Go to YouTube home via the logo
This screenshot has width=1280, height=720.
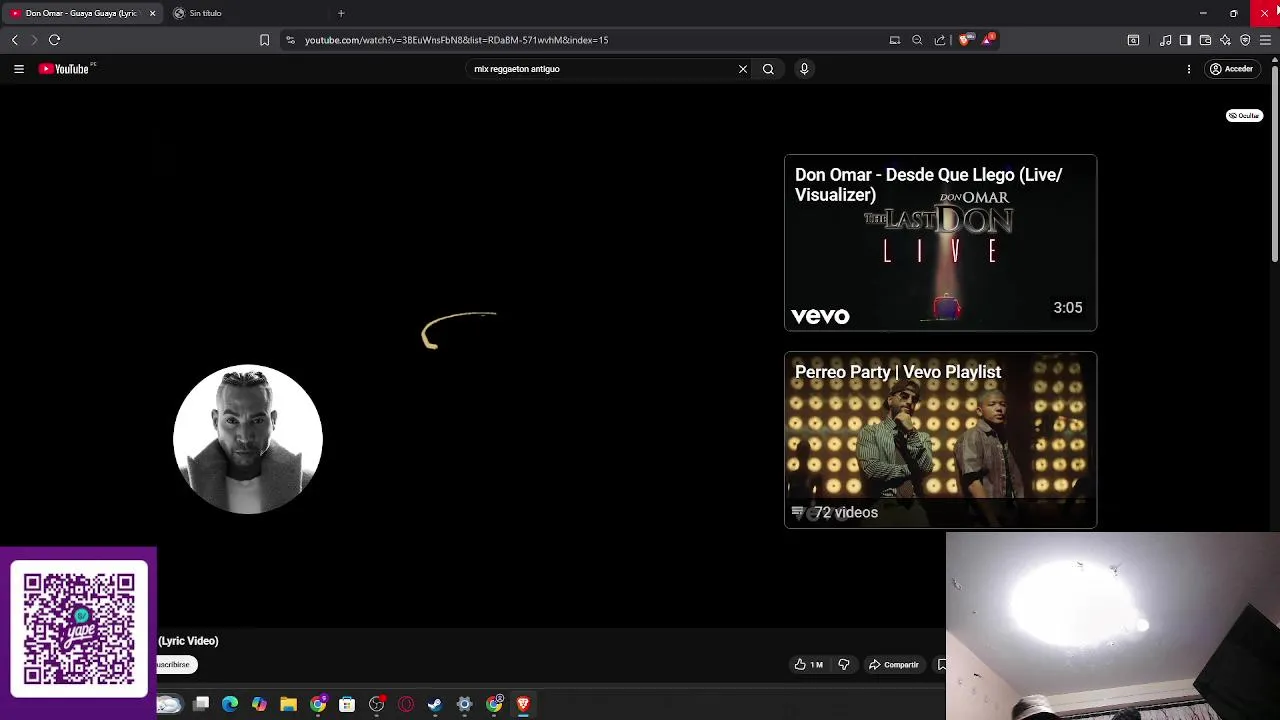point(66,69)
